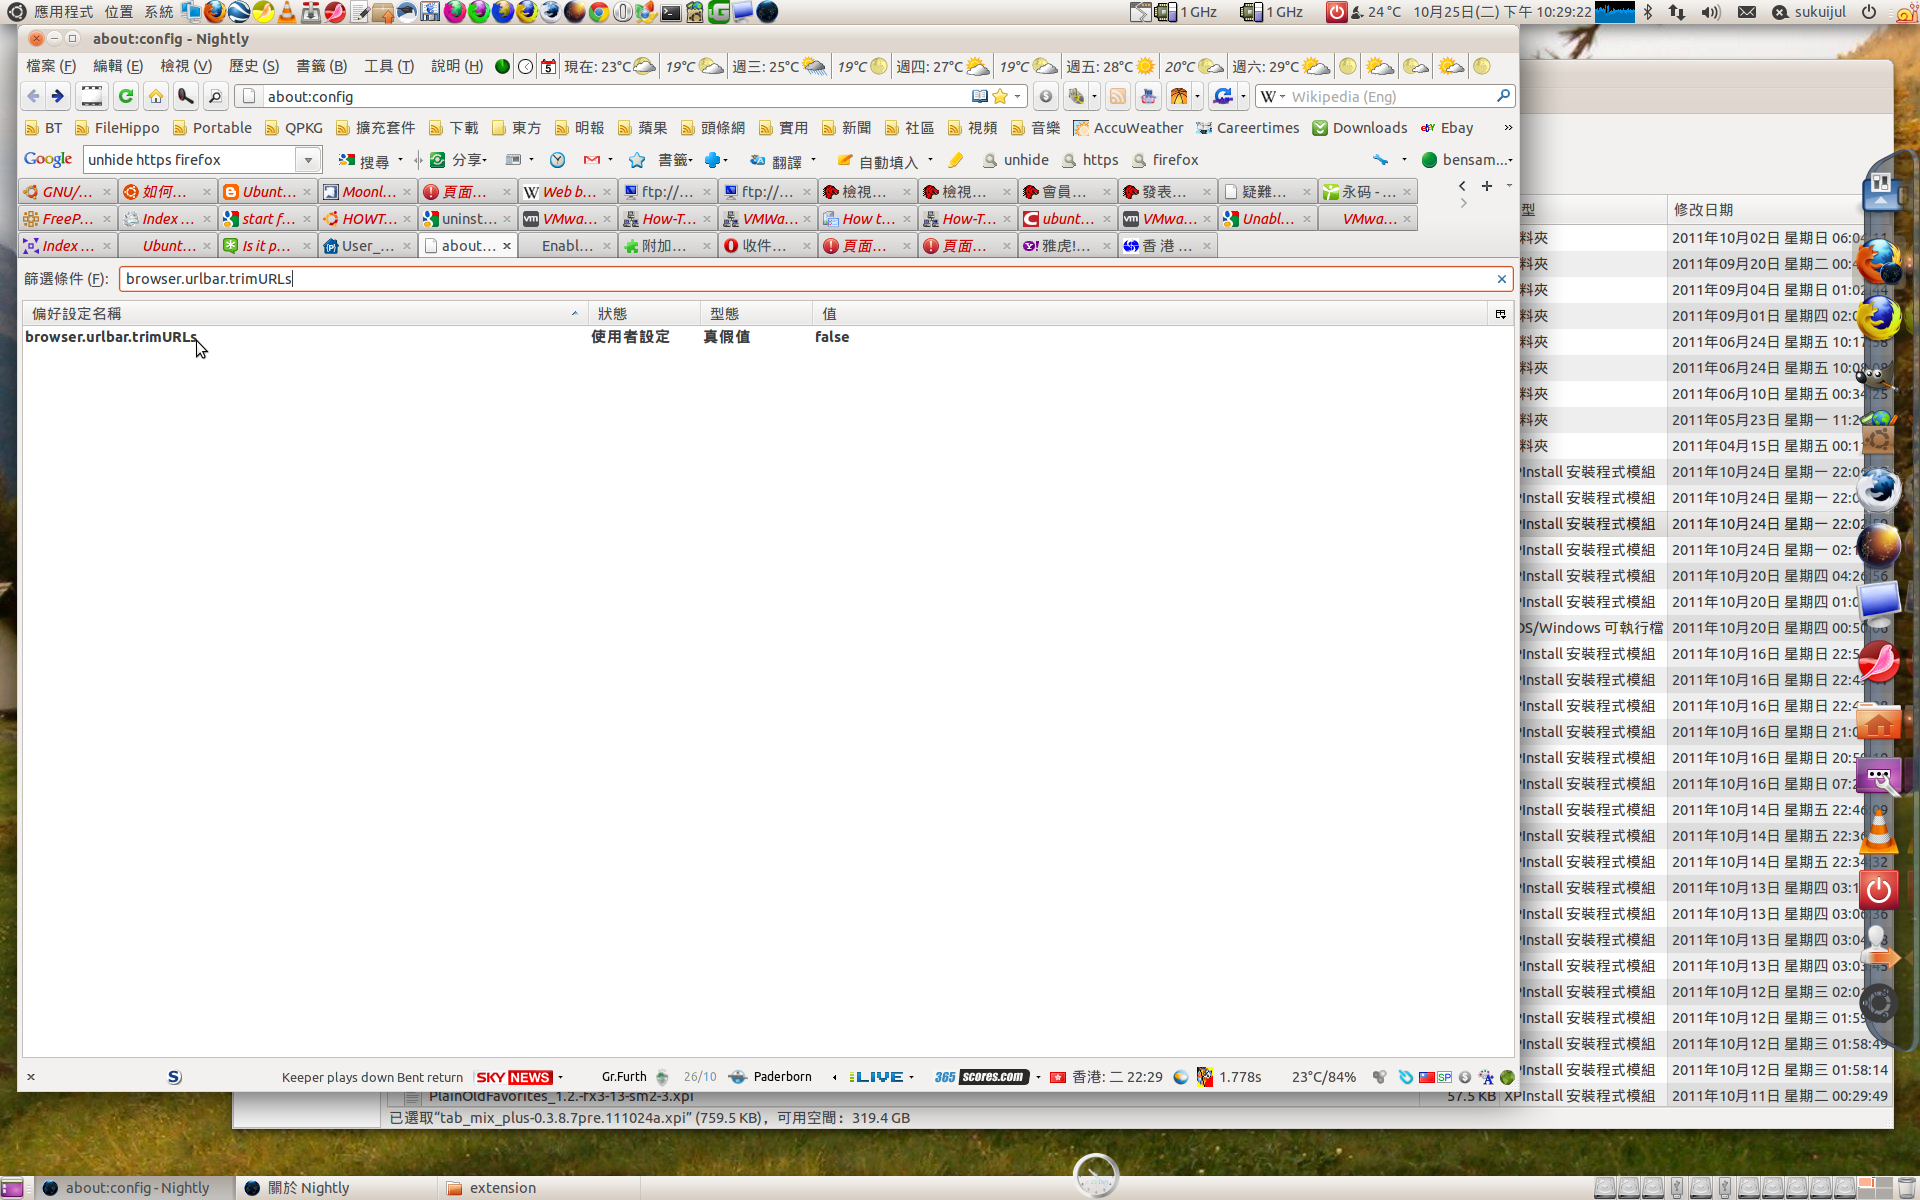Screen dimensions: 1920x1200
Task: Click Google toolbar wrench settings icon
Action: (x=1381, y=160)
